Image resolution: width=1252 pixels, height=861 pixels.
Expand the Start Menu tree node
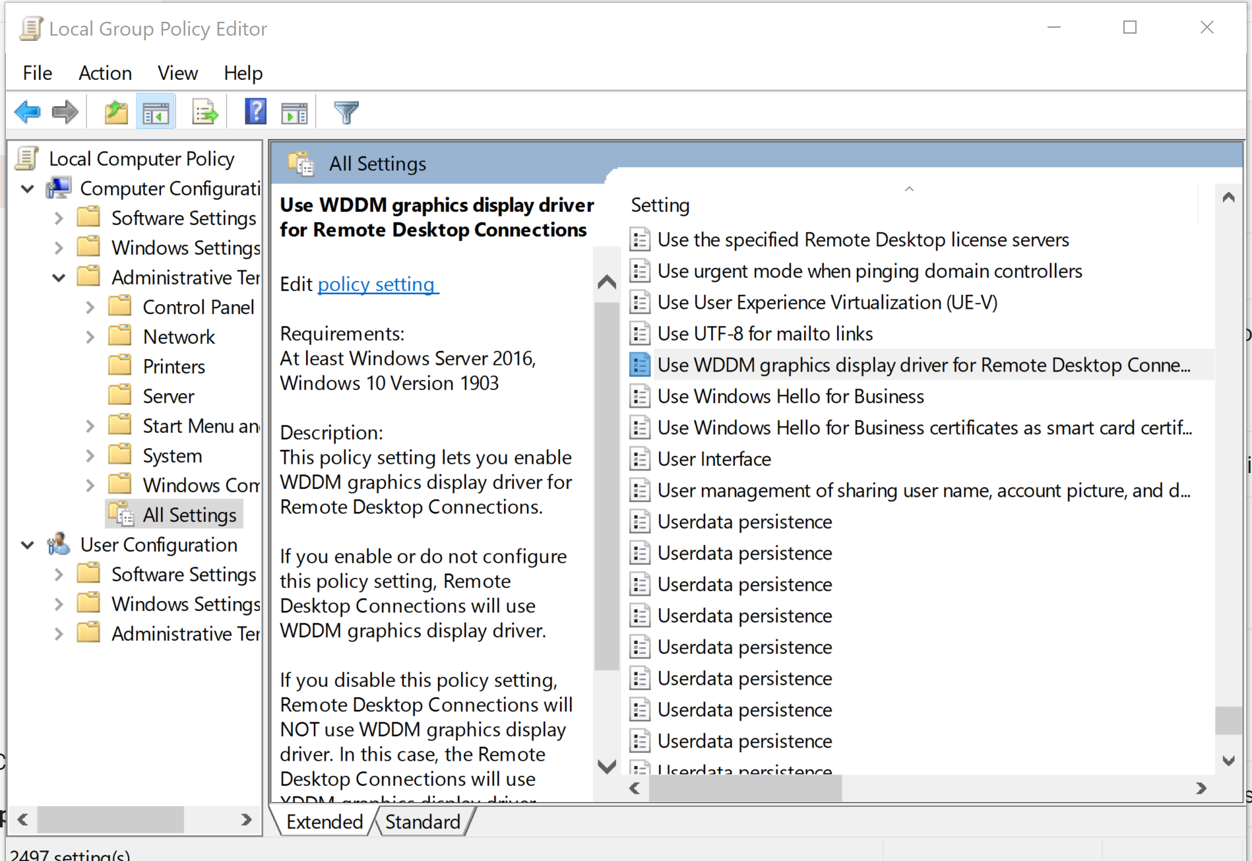click(x=90, y=426)
